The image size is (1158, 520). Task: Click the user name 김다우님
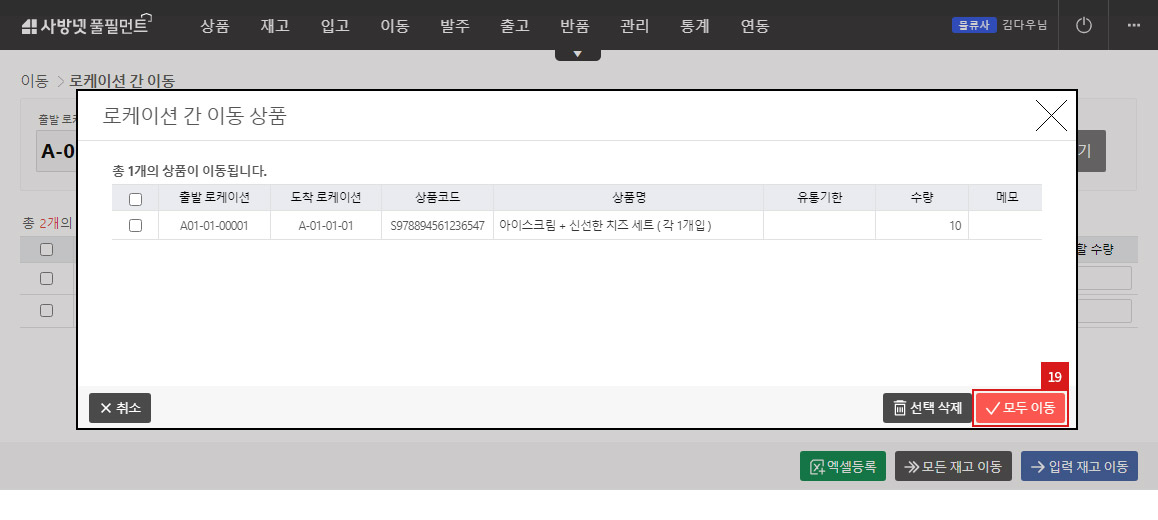(x=1024, y=25)
